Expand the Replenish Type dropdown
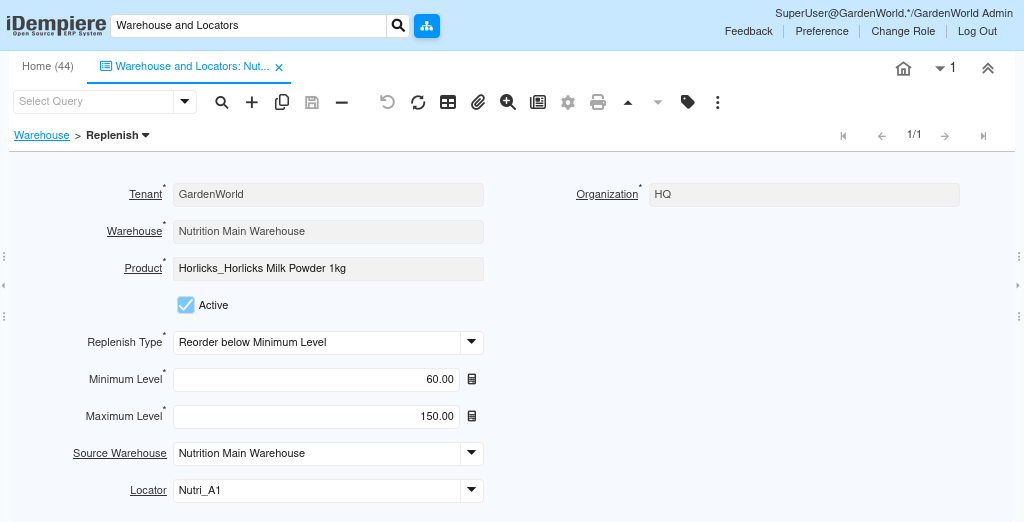The image size is (1024, 522). click(x=472, y=342)
